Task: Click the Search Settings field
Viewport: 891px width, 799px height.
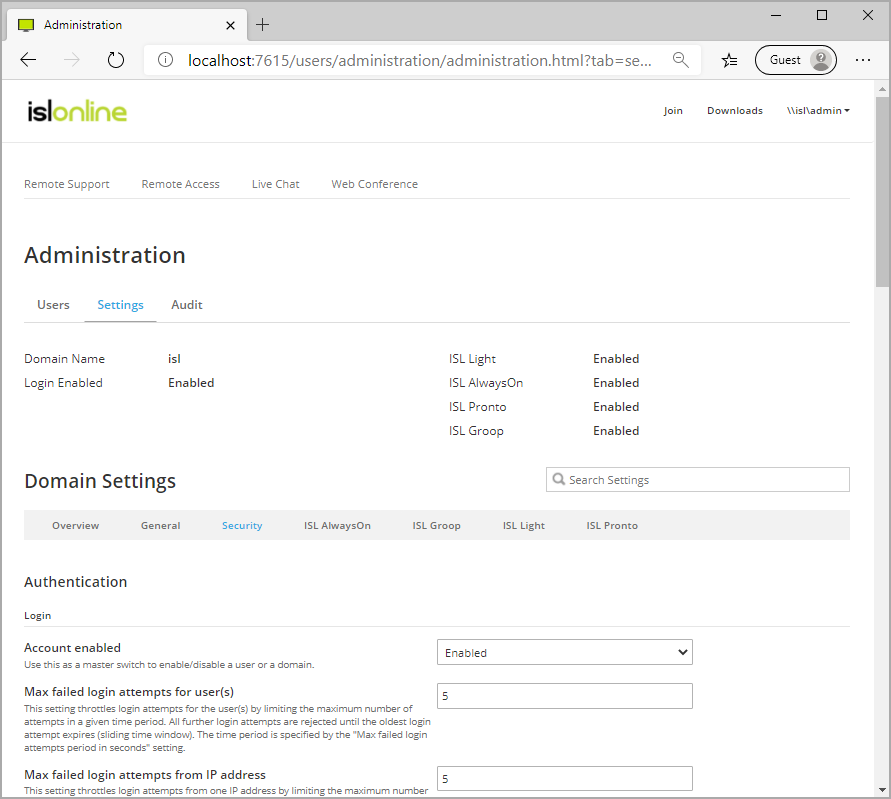Action: pos(698,480)
